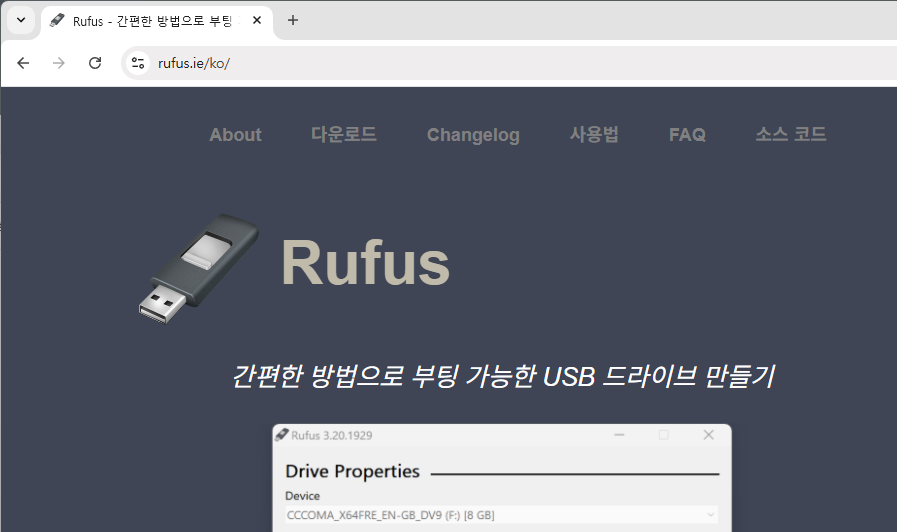Open the FAQ link
The image size is (897, 532).
point(687,135)
